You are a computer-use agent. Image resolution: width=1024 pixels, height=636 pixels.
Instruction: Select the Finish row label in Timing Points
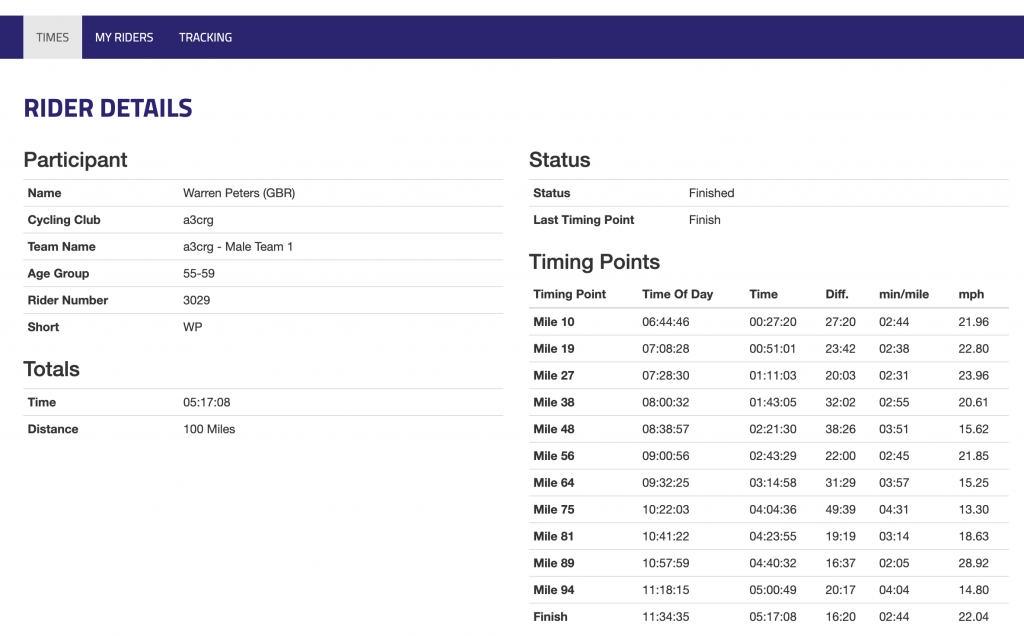coord(550,616)
